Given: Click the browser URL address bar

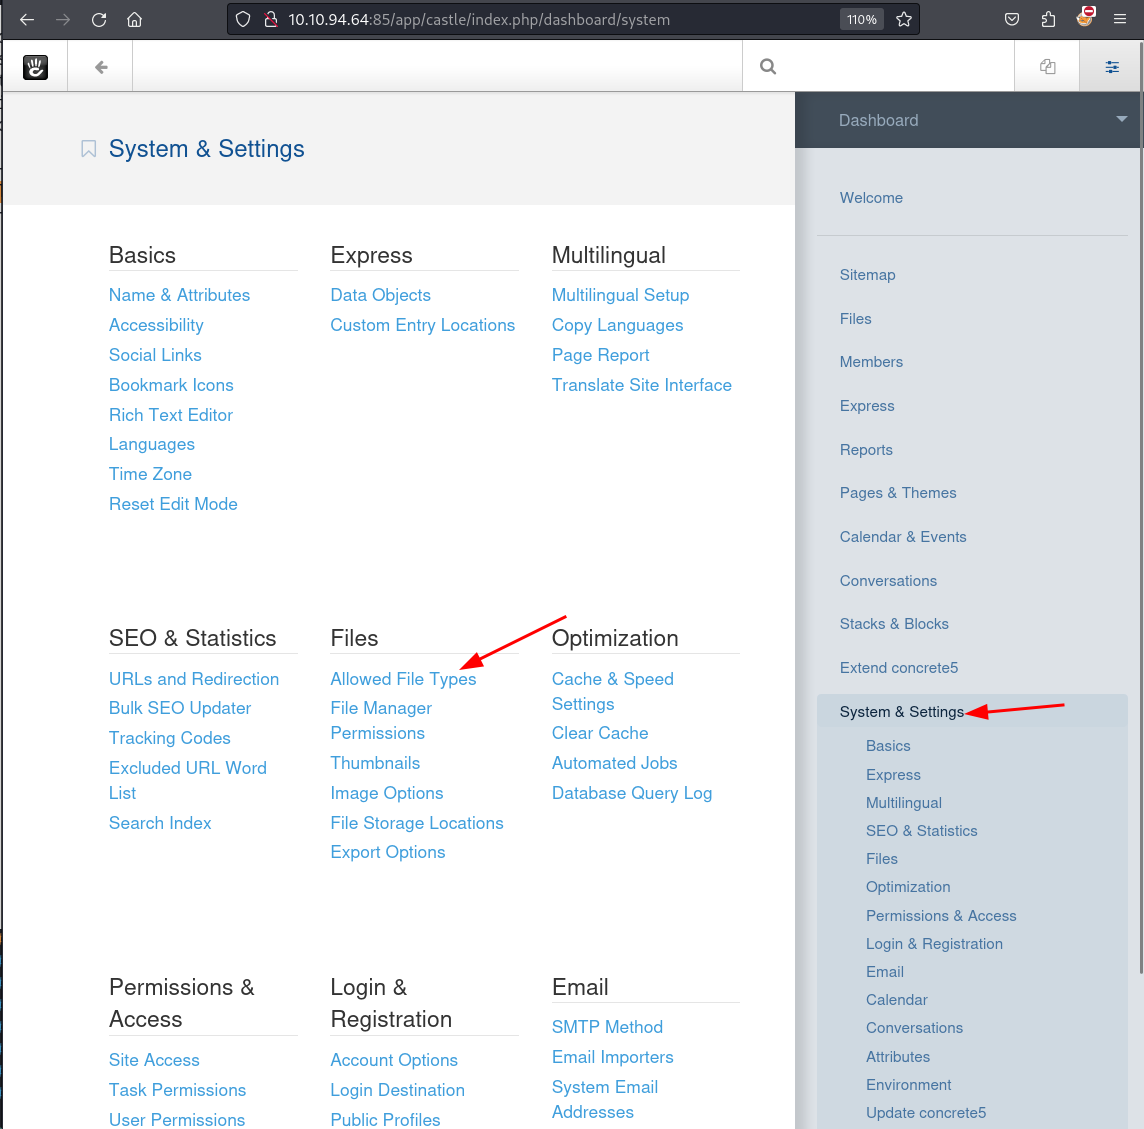Looking at the screenshot, I should pos(550,20).
